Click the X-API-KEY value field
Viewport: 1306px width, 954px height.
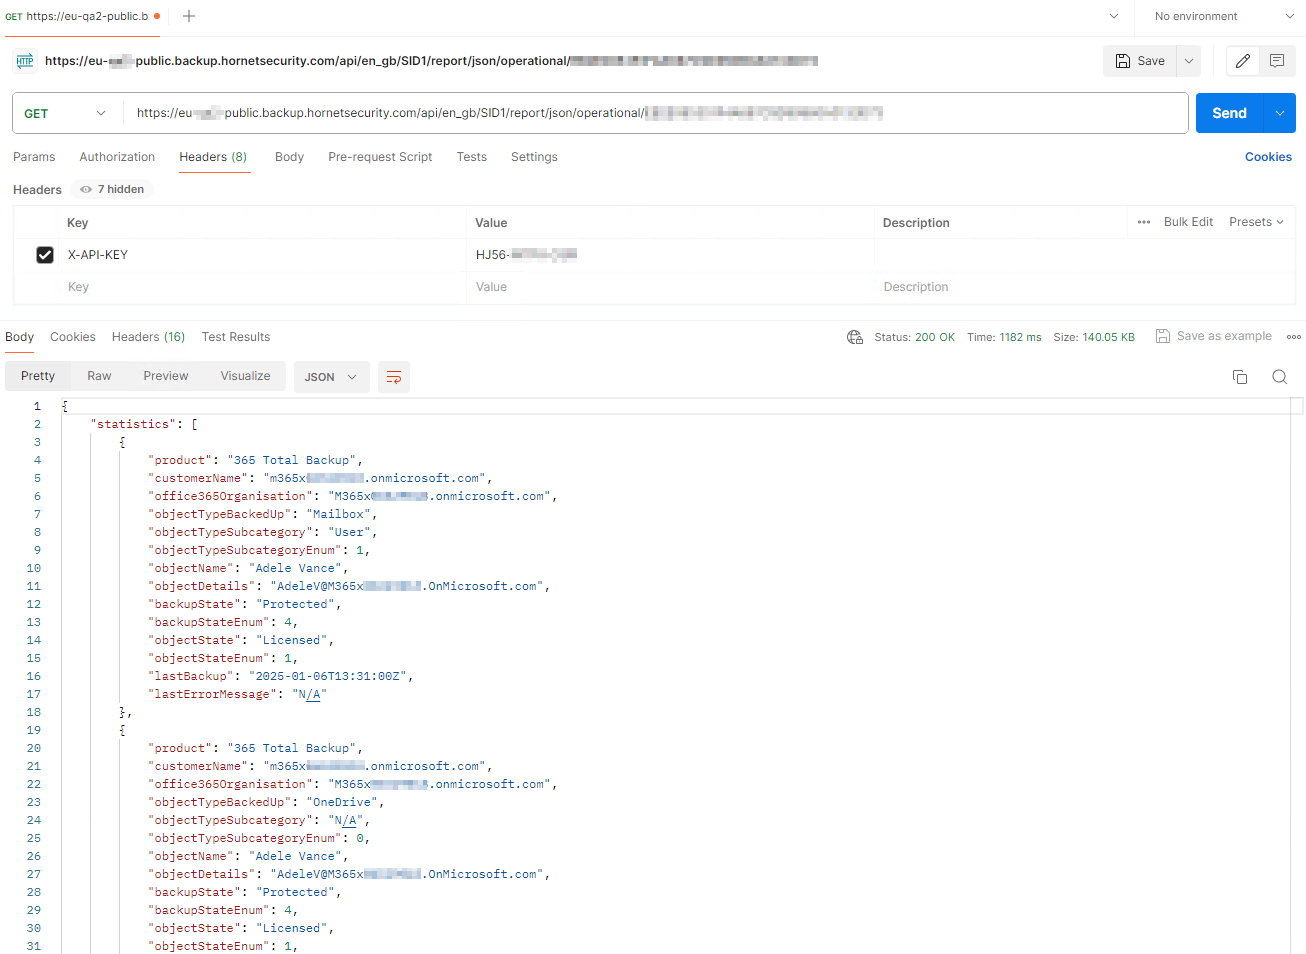[x=670, y=255]
